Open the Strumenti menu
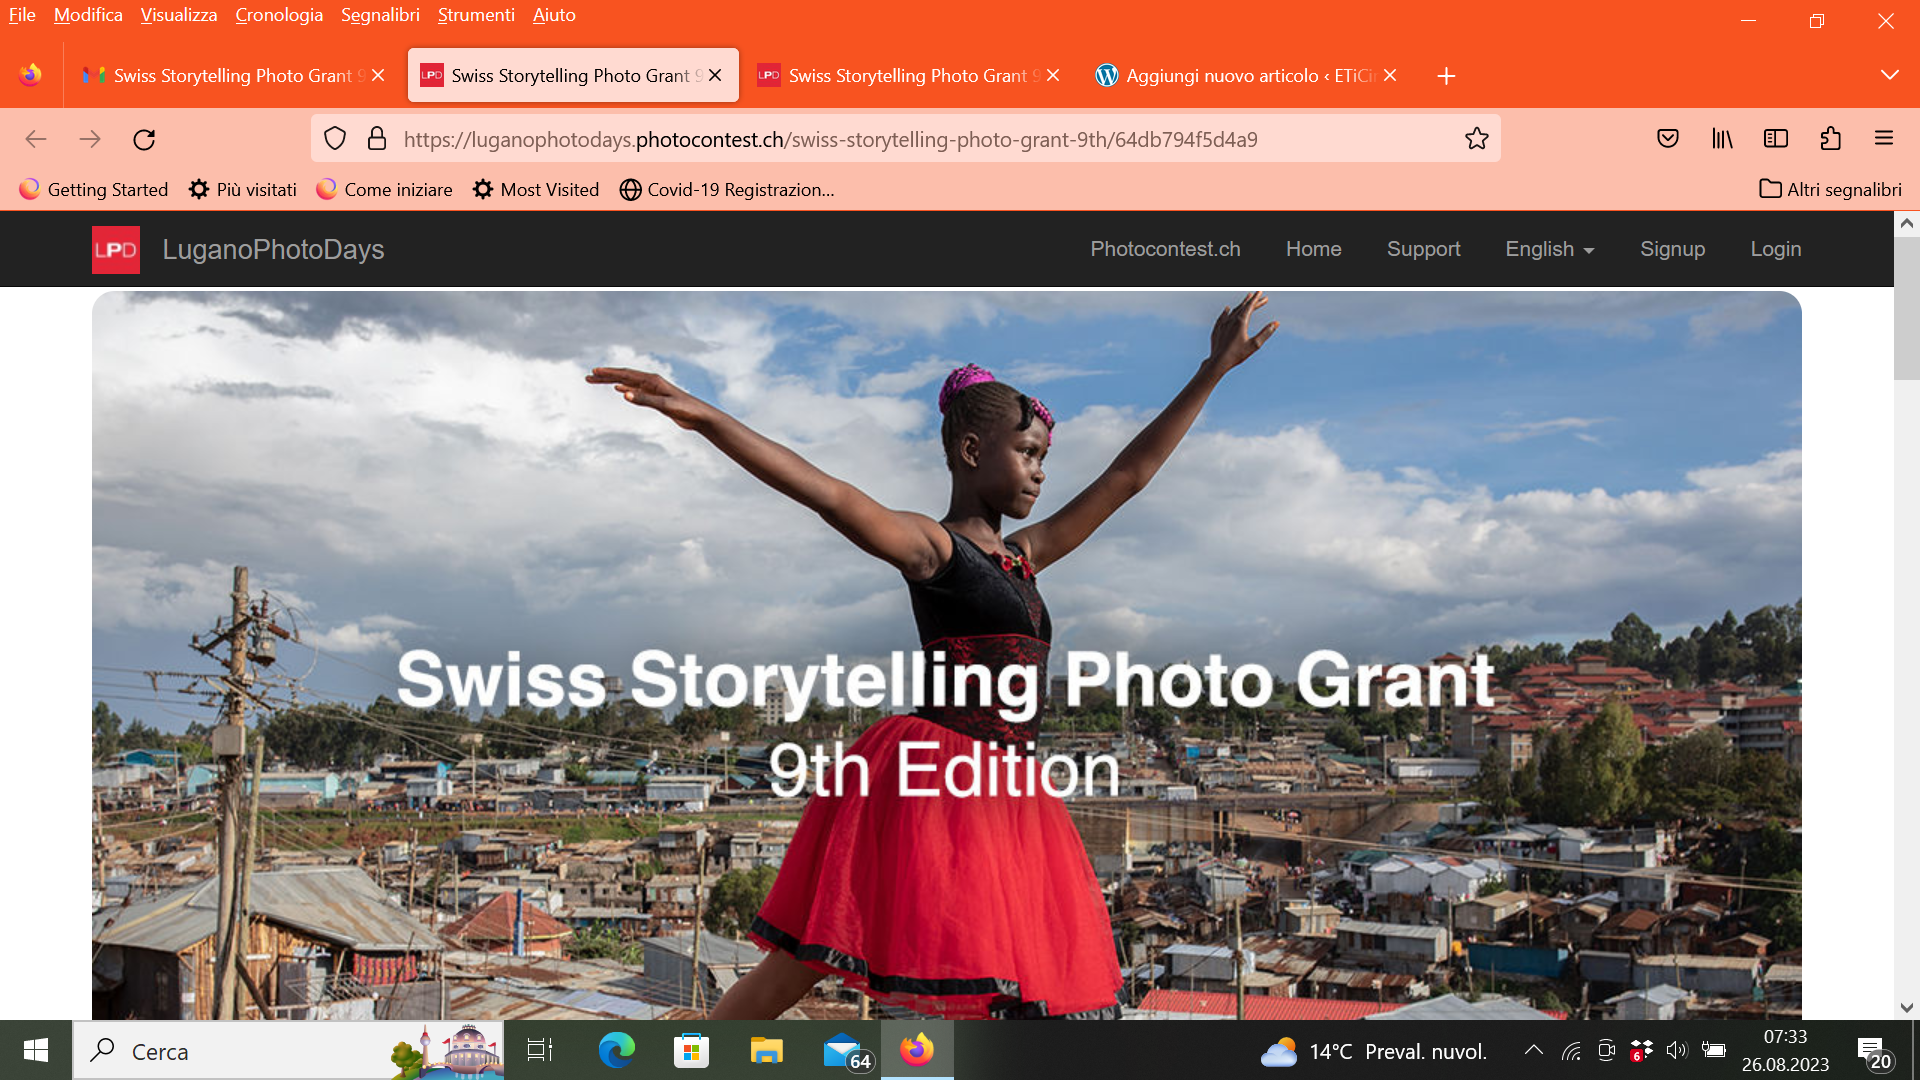 pyautogui.click(x=476, y=15)
